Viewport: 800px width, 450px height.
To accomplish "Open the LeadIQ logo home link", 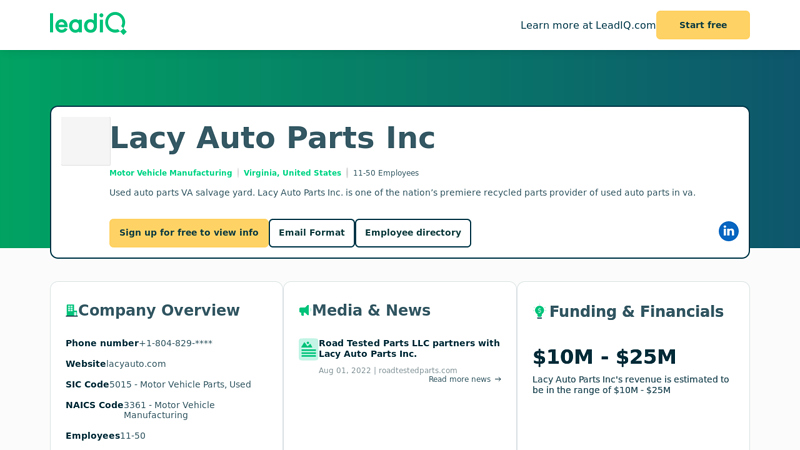I will pyautogui.click(x=88, y=23).
